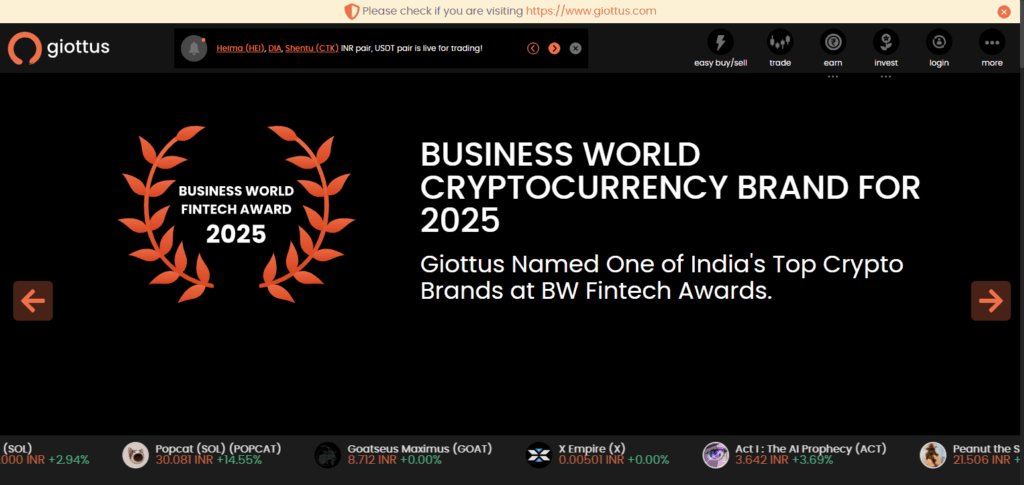Open the Shentu (CTK) link
Viewport: 1024px width, 485px height.
tap(312, 48)
